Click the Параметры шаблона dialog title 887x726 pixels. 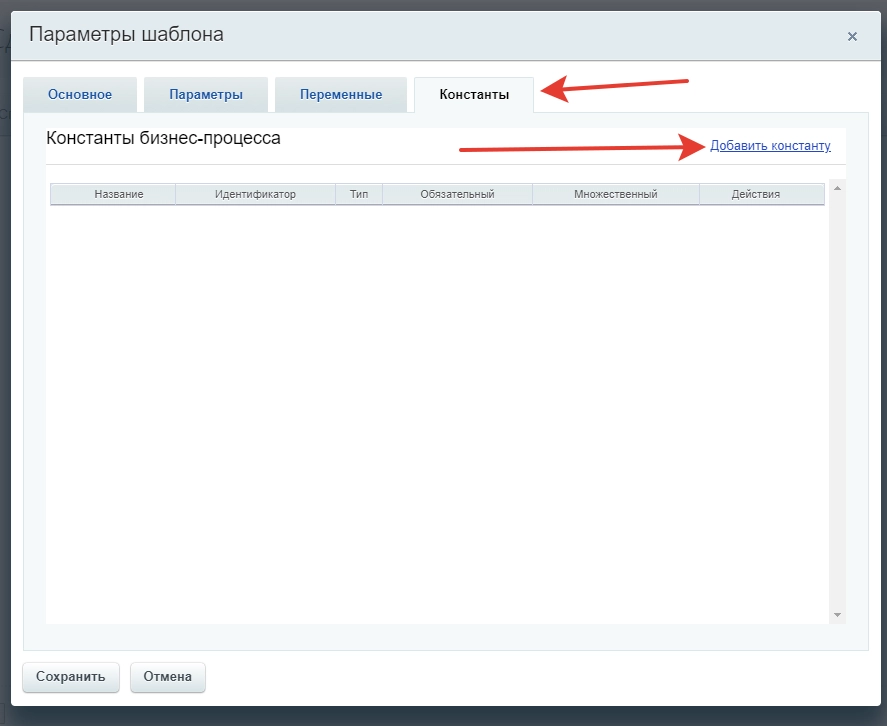click(126, 35)
